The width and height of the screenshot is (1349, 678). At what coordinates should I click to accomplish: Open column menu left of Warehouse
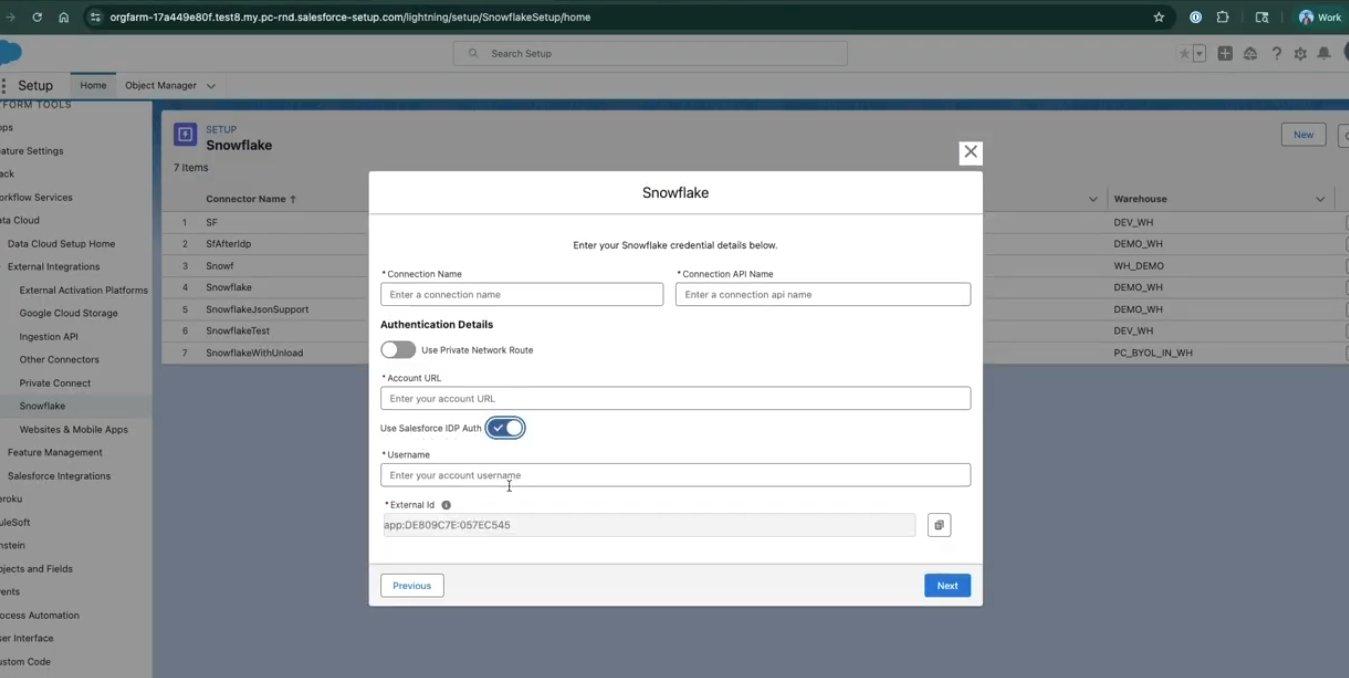pyautogui.click(x=1092, y=199)
